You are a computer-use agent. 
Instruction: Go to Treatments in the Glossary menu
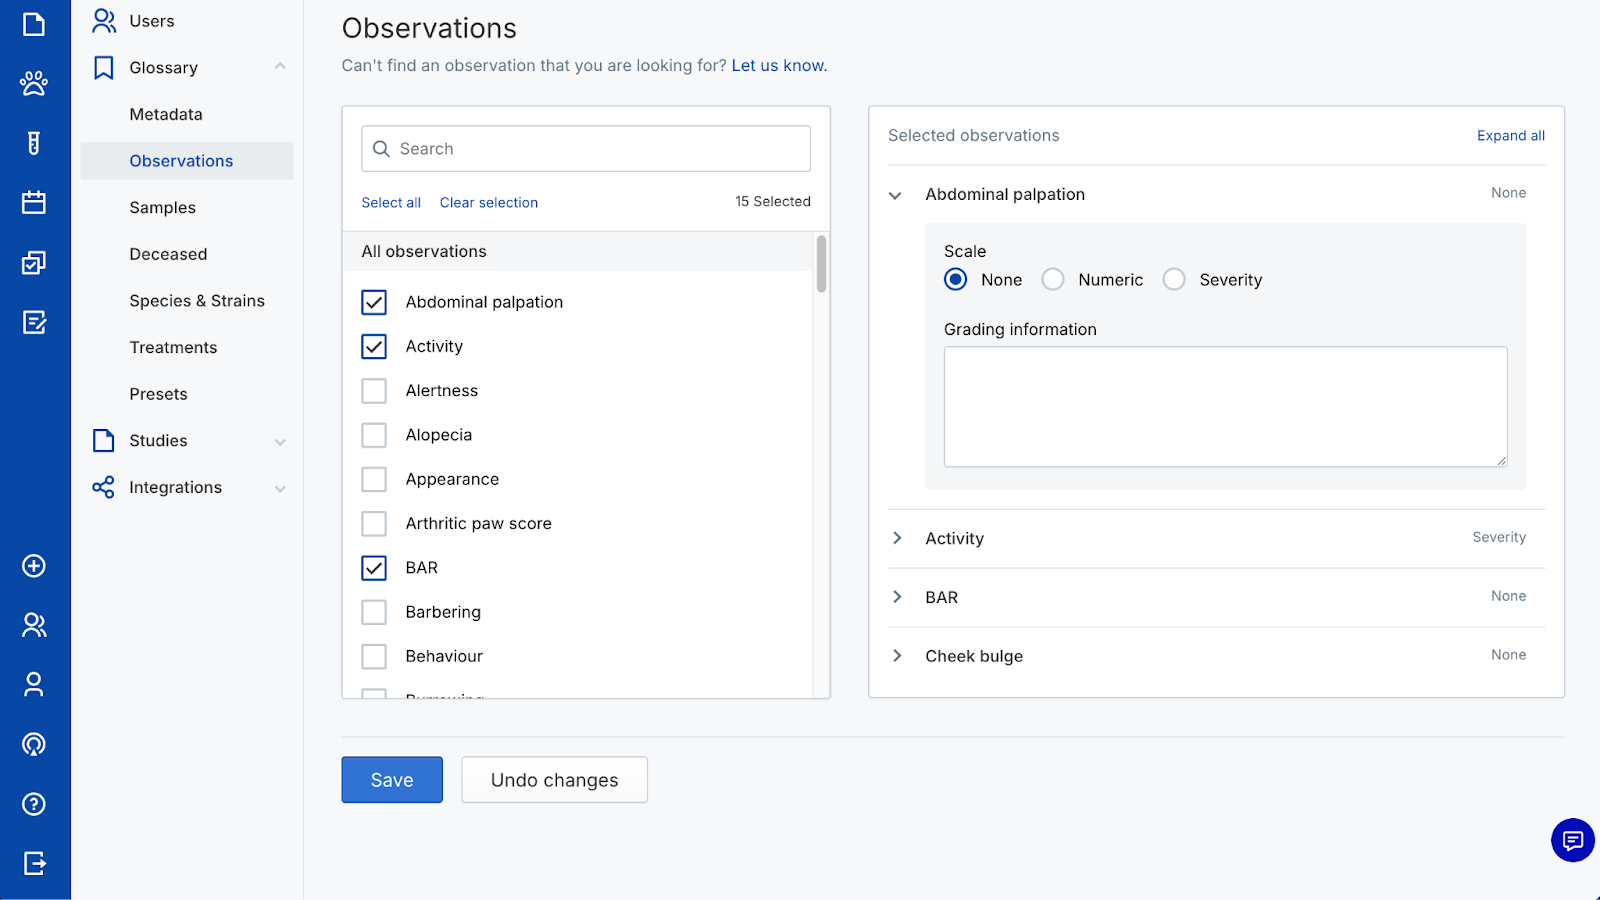tap(173, 348)
